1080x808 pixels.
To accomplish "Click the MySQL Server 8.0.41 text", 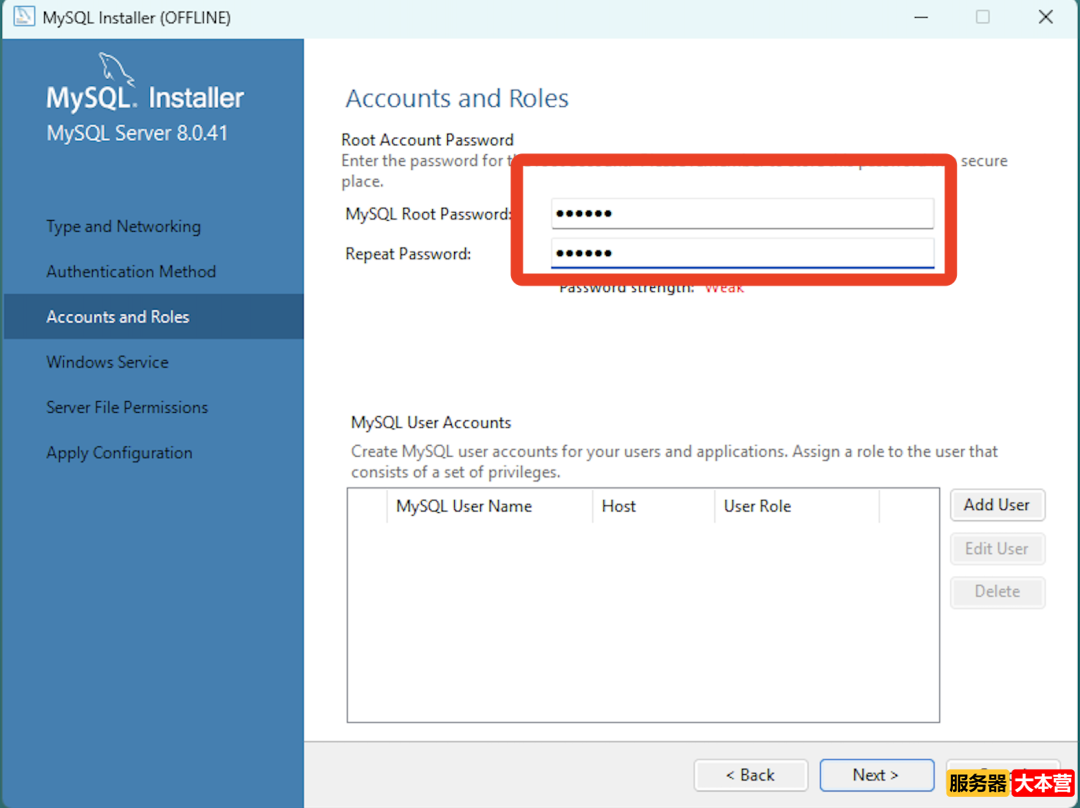I will click(x=137, y=133).
